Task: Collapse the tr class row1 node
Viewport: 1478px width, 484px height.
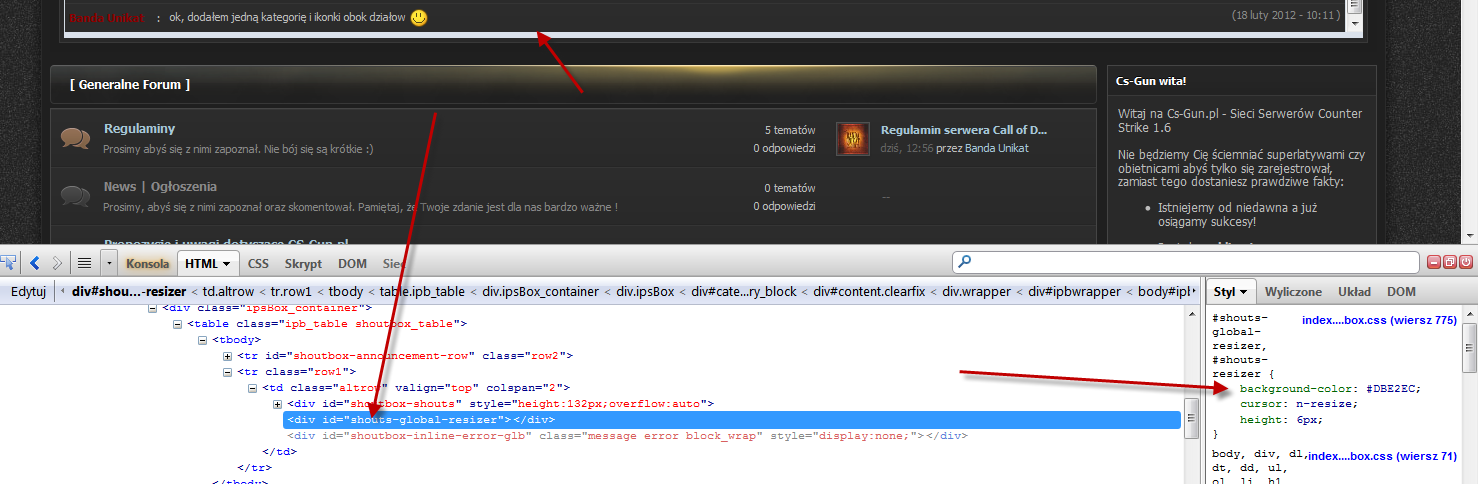Action: [x=228, y=372]
